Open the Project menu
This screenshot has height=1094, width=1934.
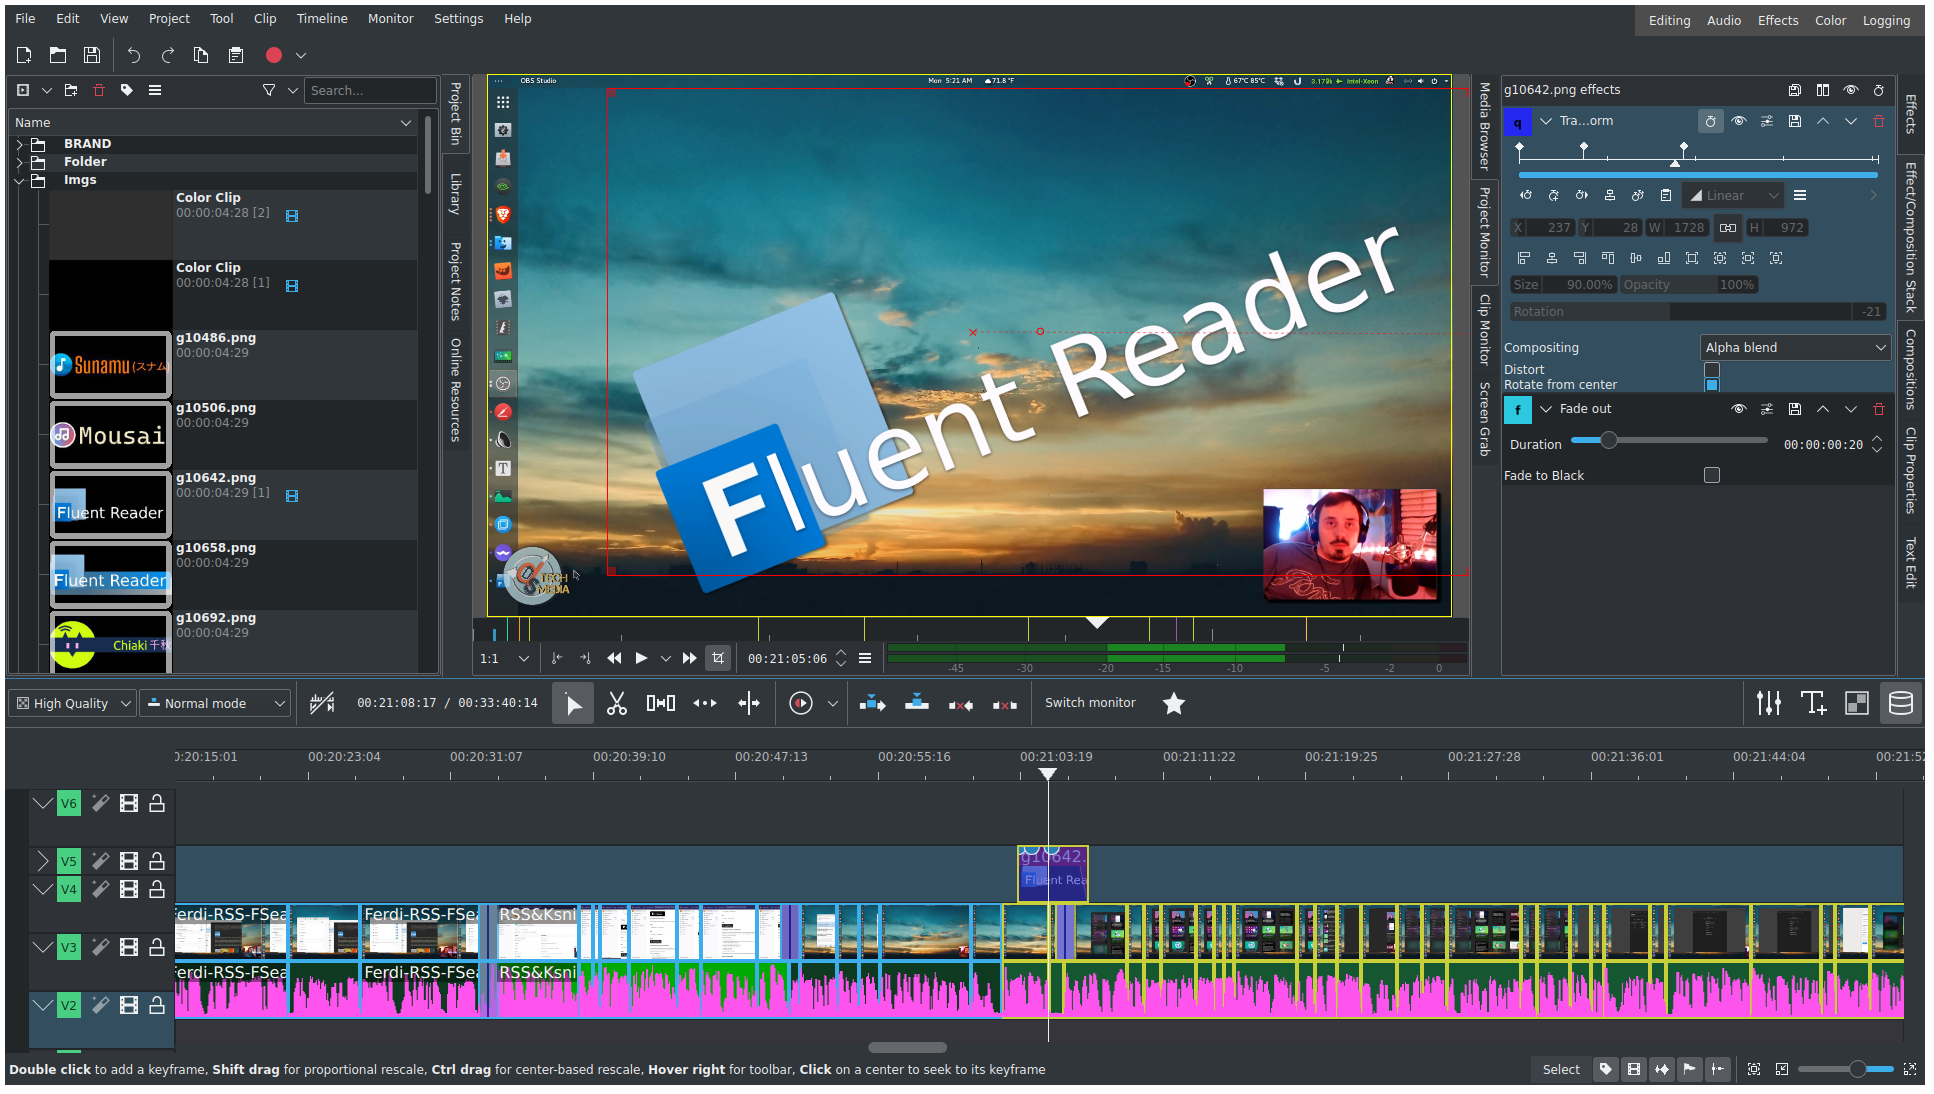click(169, 19)
